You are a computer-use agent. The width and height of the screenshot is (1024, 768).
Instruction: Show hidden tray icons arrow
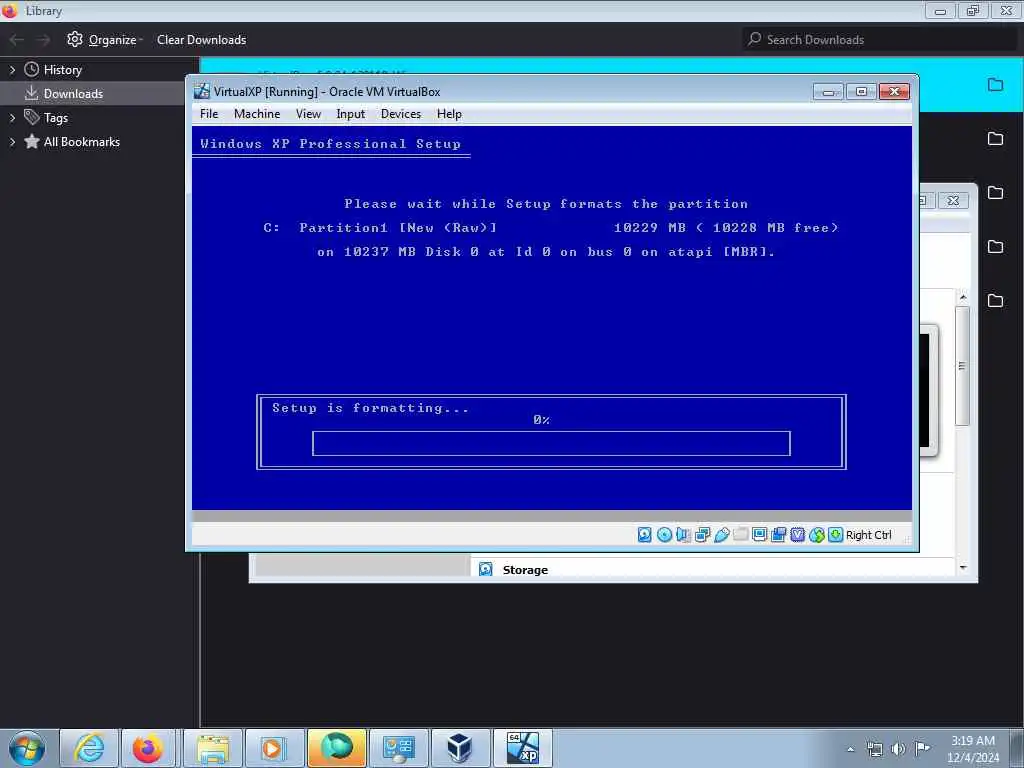(850, 749)
